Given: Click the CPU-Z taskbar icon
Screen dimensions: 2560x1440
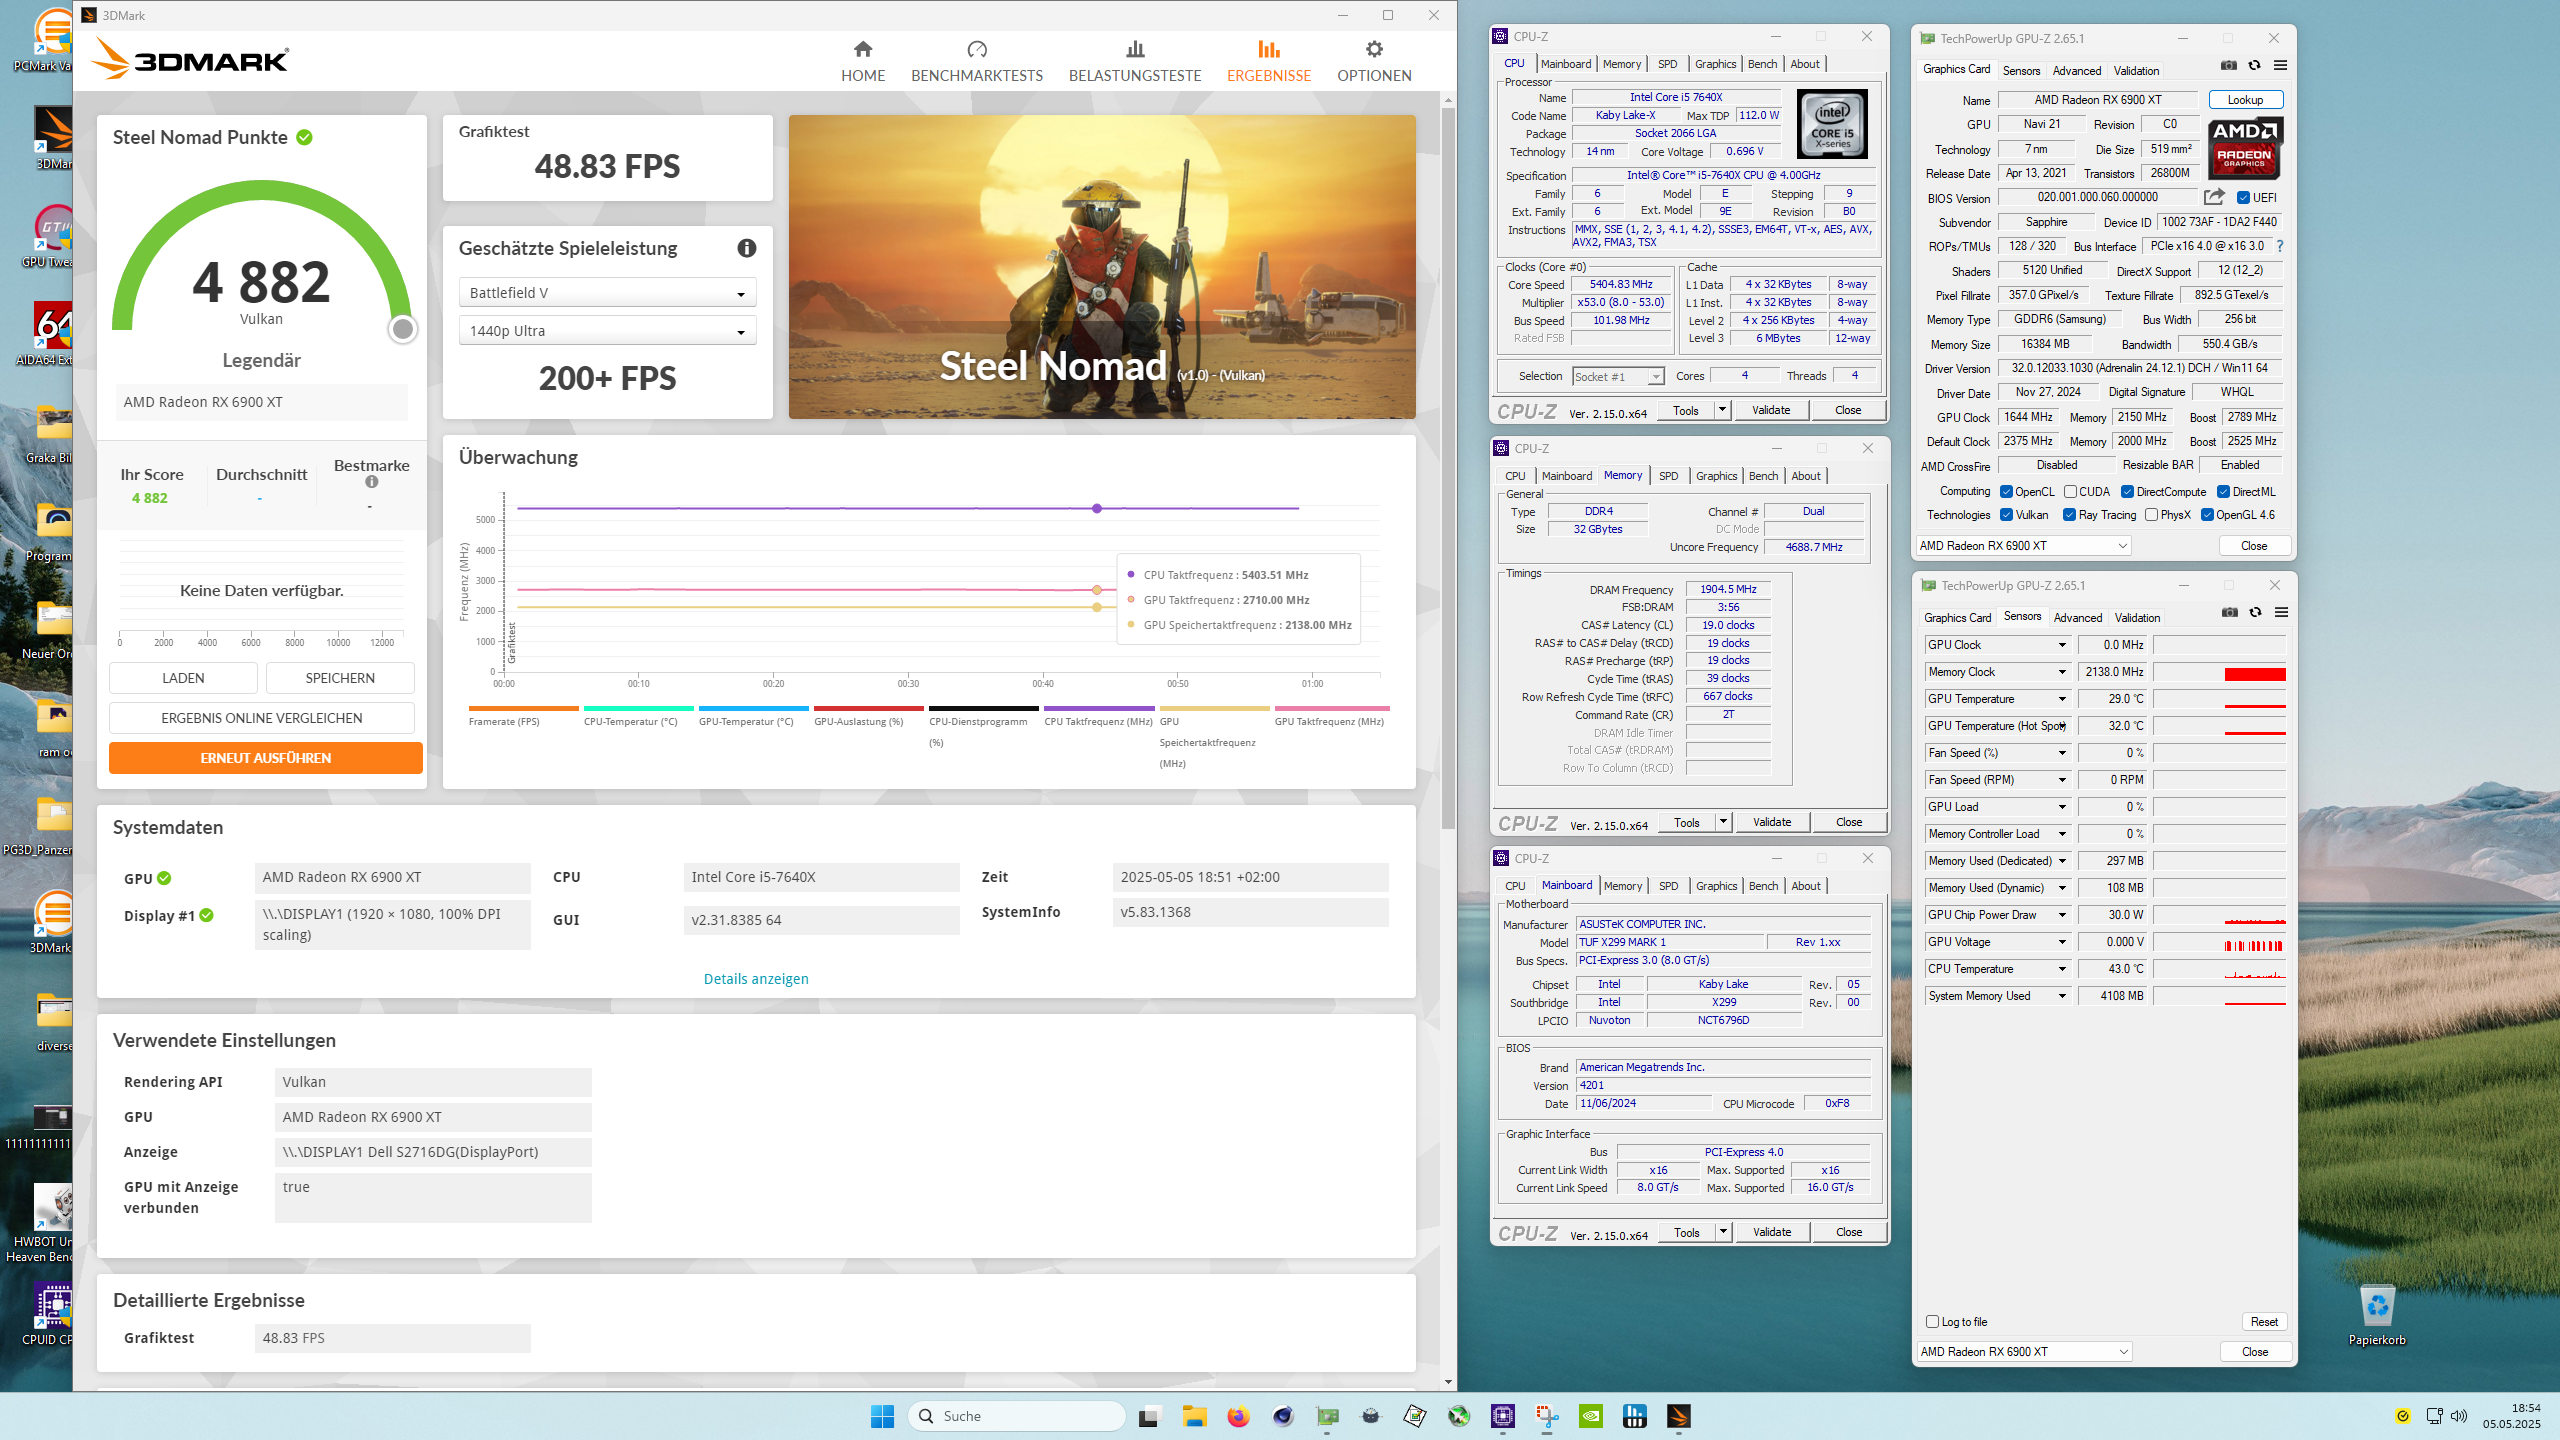Looking at the screenshot, I should 1502,1416.
